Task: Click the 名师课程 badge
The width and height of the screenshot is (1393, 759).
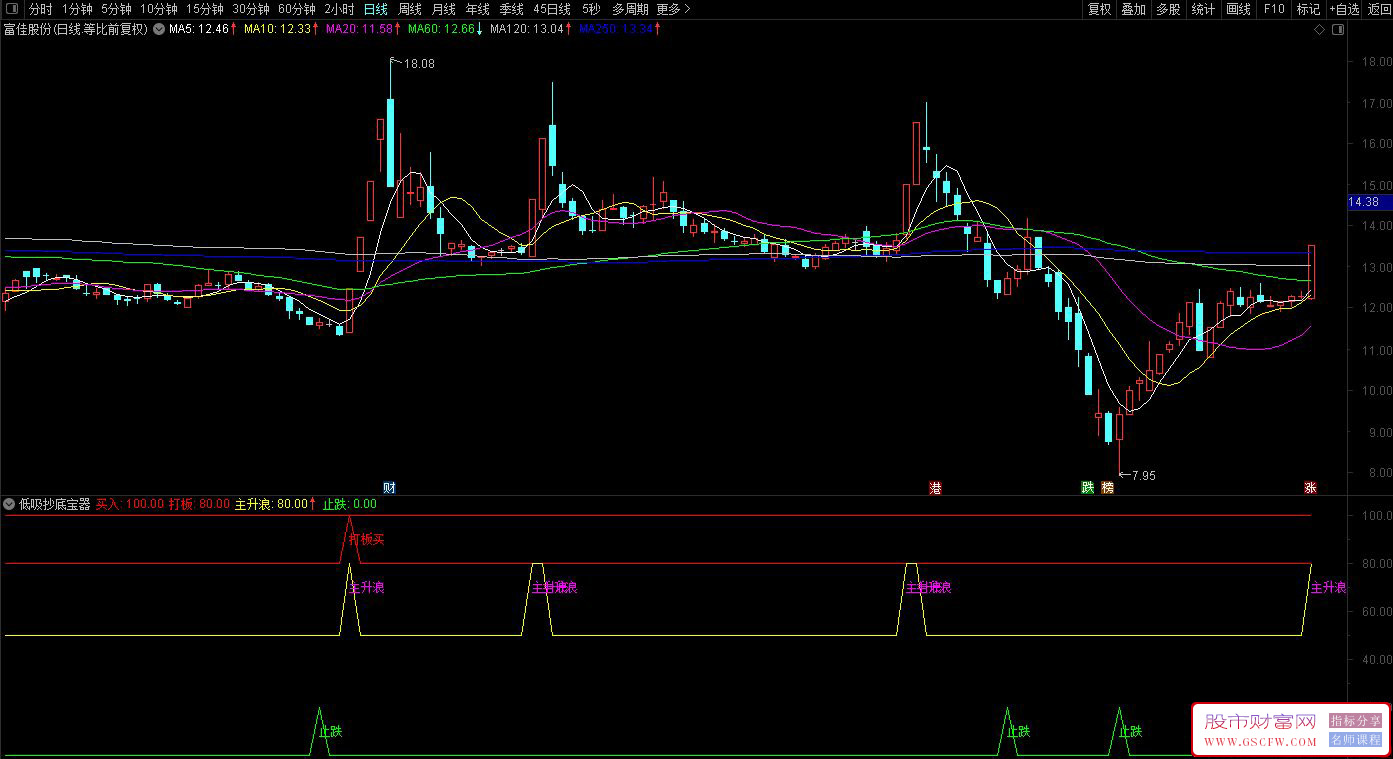Action: click(1355, 740)
